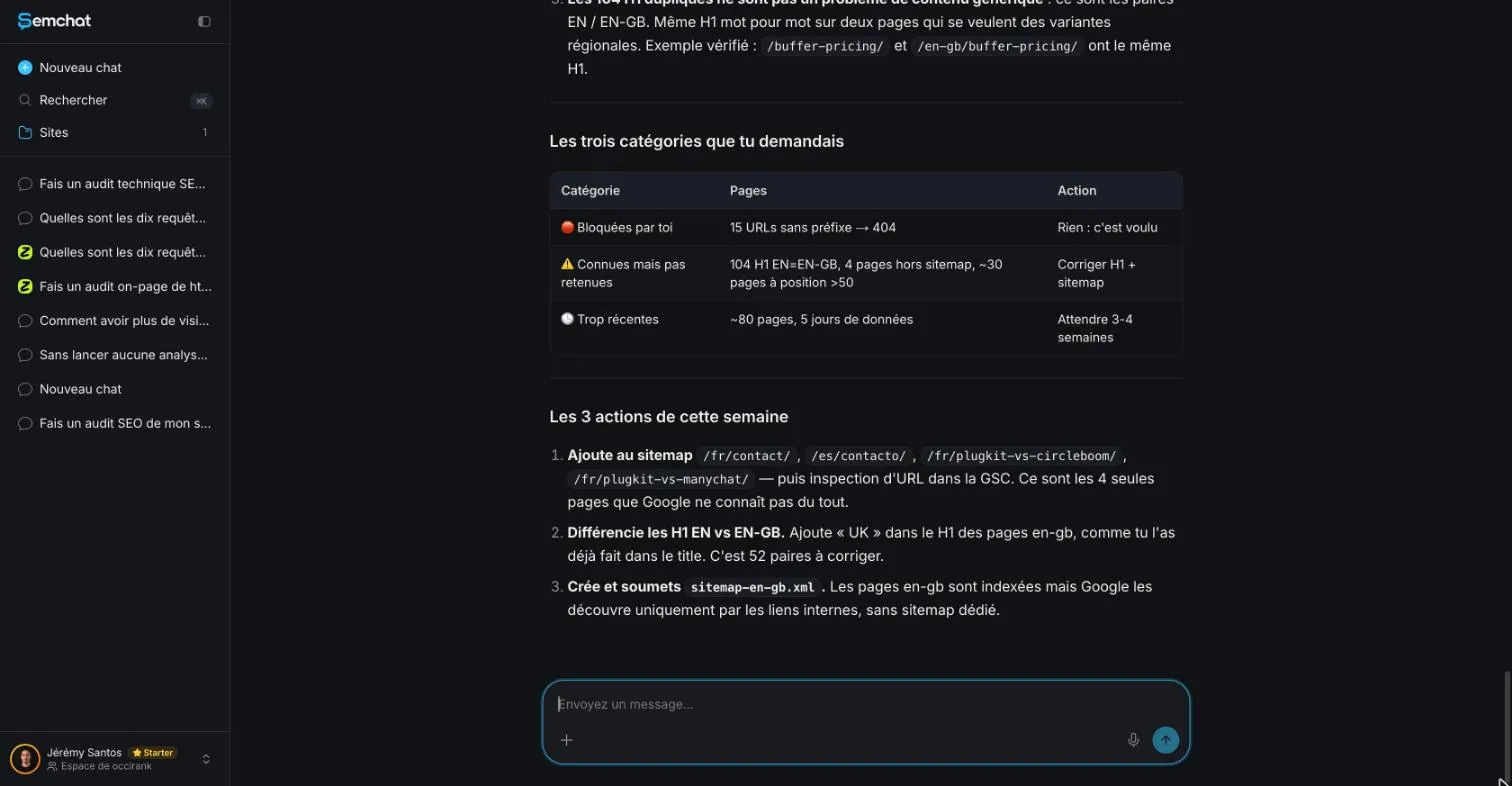Click 'Connues mais pas retenues' cell
The width and height of the screenshot is (1512, 786).
tap(634, 274)
